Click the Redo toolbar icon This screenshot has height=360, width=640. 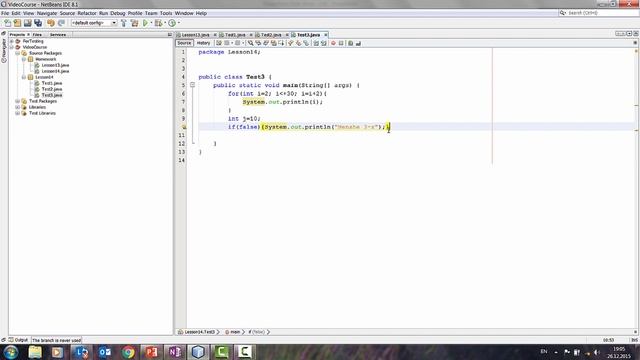point(61,23)
